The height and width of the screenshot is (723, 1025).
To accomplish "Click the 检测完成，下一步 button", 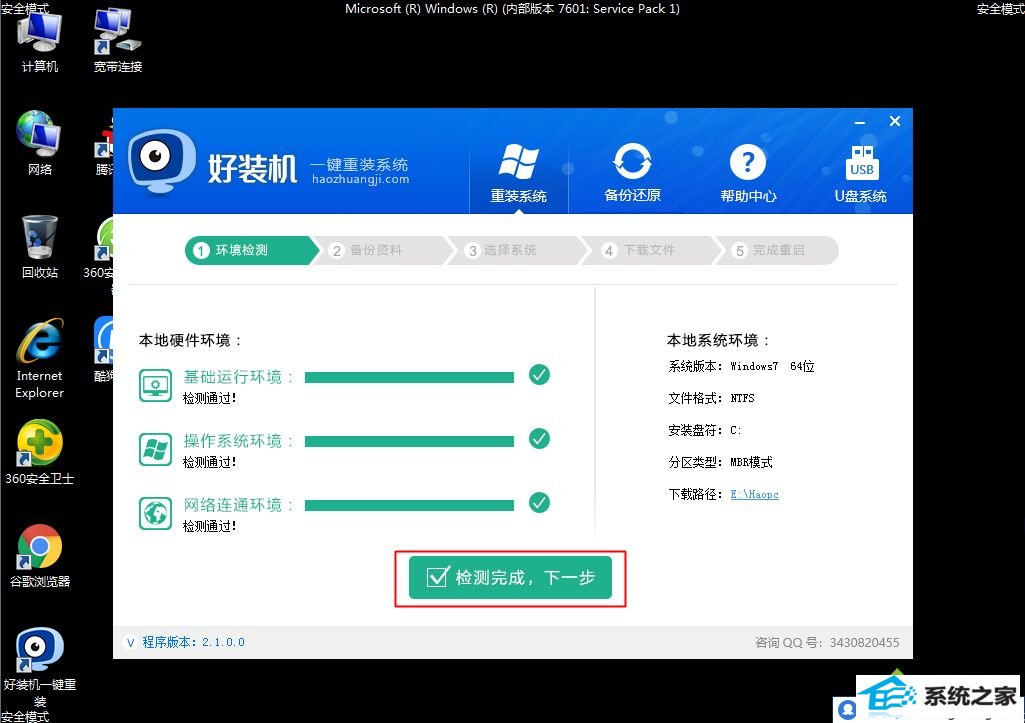I will tap(510, 578).
